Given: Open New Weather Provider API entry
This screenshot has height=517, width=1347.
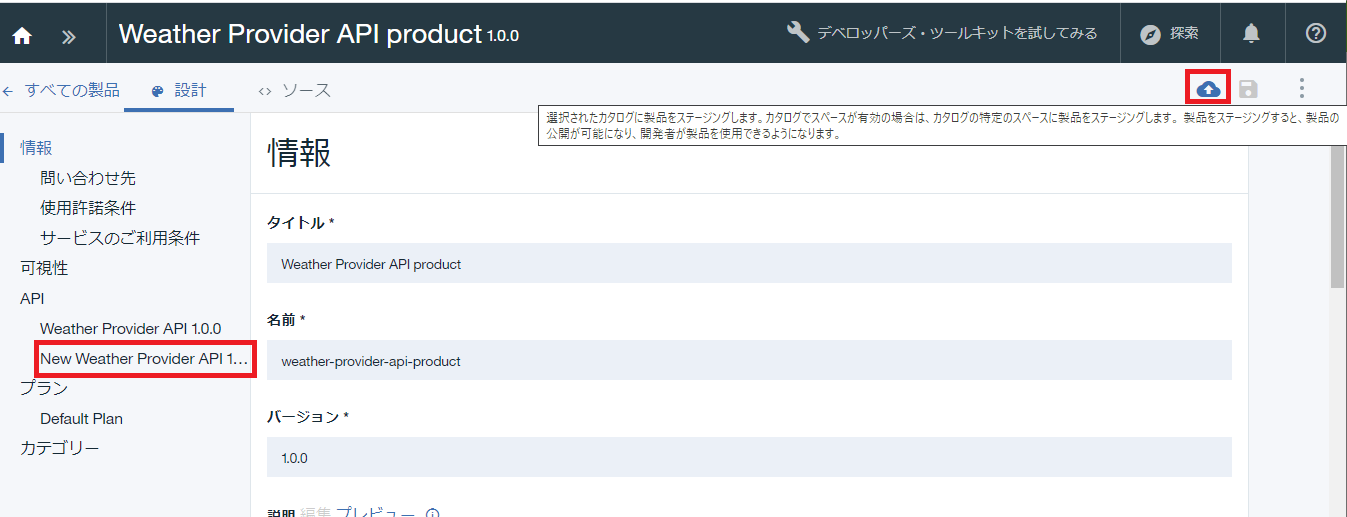Looking at the screenshot, I should tap(144, 358).
